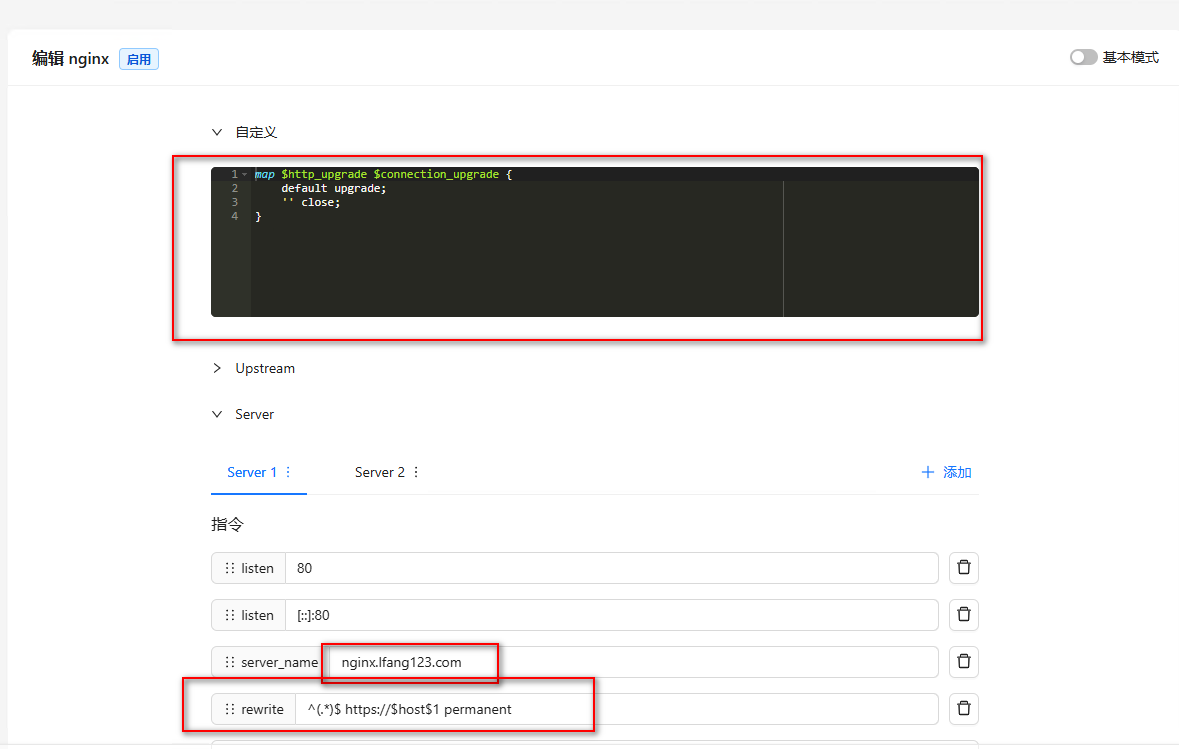Toggle the 基本模式 switch
1179x749 pixels.
(x=1083, y=58)
